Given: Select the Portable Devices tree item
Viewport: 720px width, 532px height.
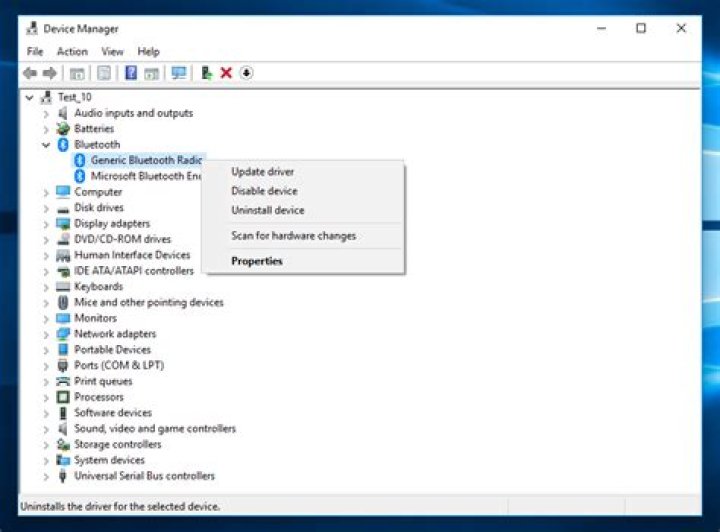Looking at the screenshot, I should (x=112, y=350).
